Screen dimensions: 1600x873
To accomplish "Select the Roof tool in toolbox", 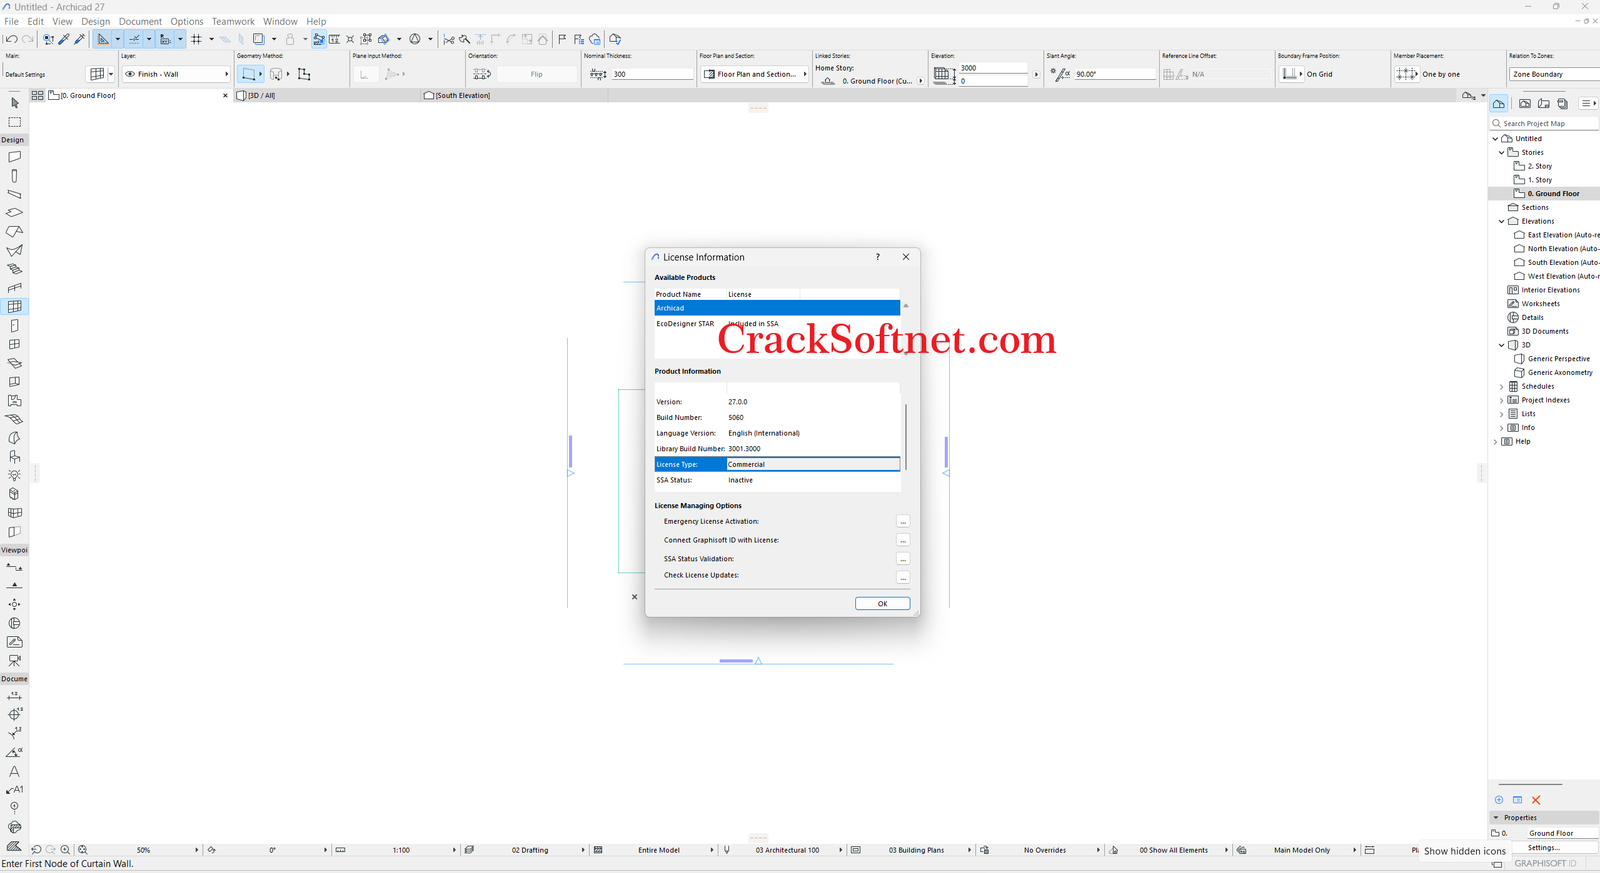I will 14,232.
